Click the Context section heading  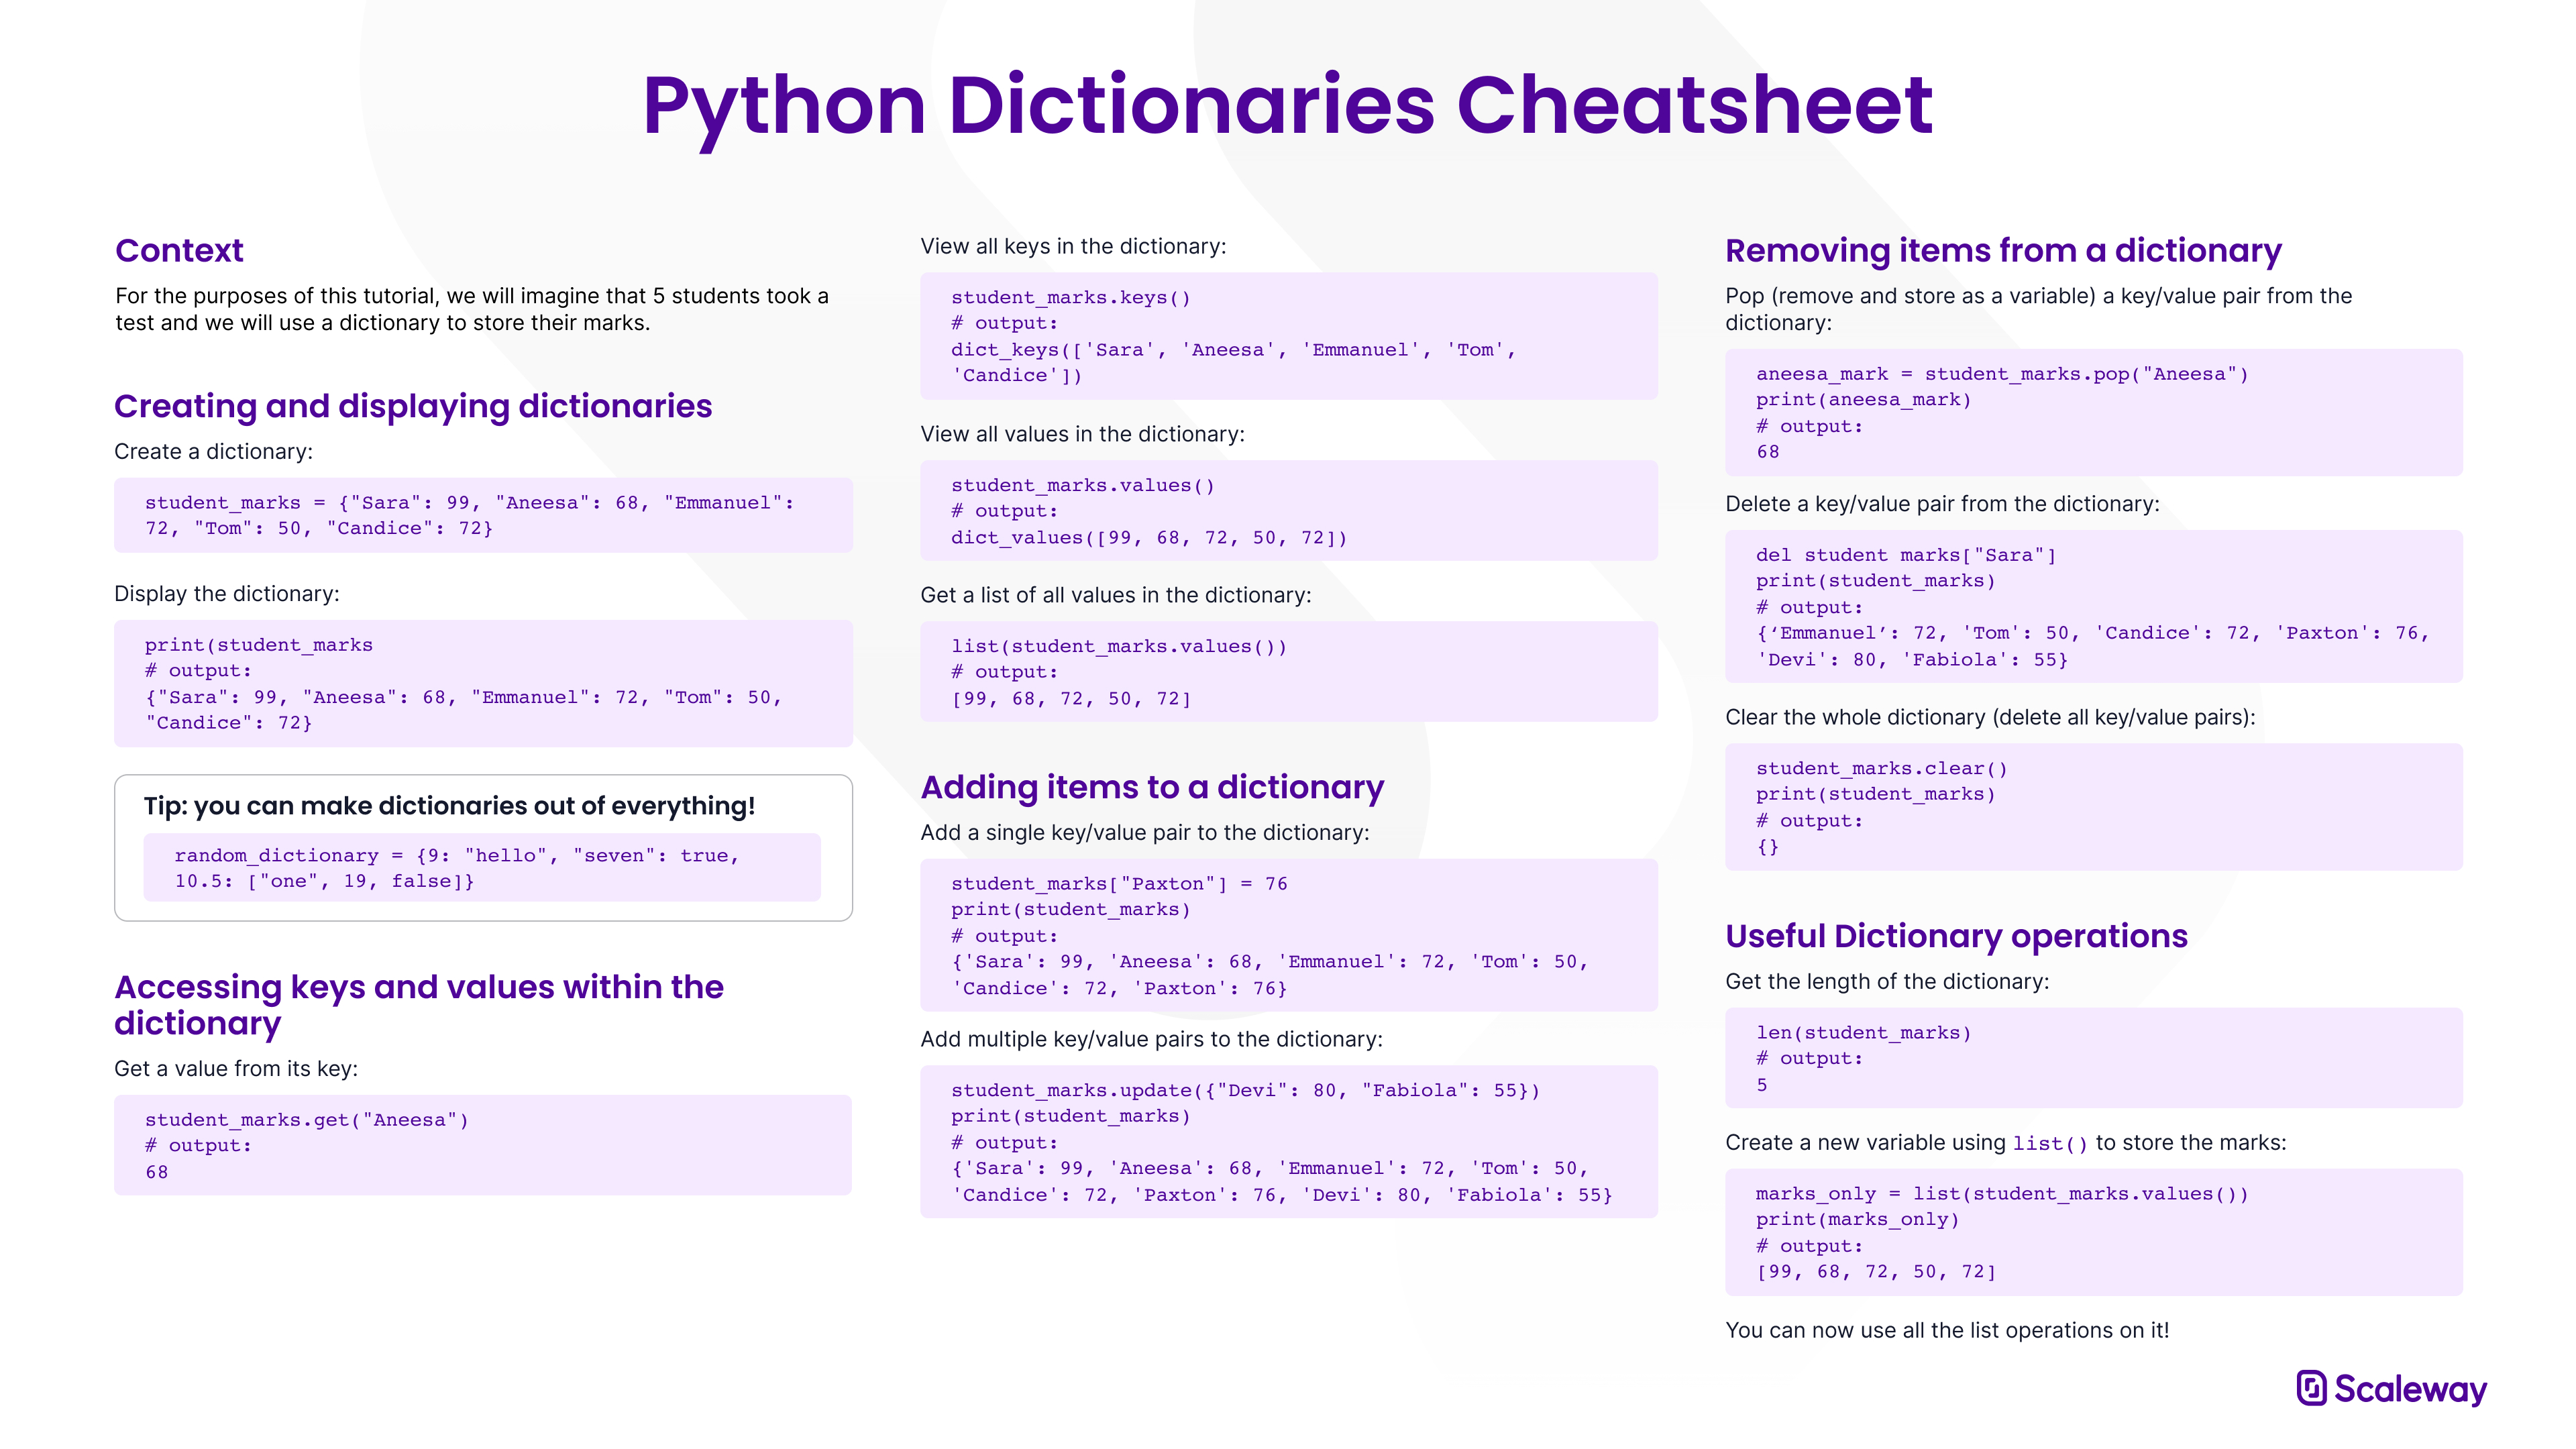[x=179, y=250]
